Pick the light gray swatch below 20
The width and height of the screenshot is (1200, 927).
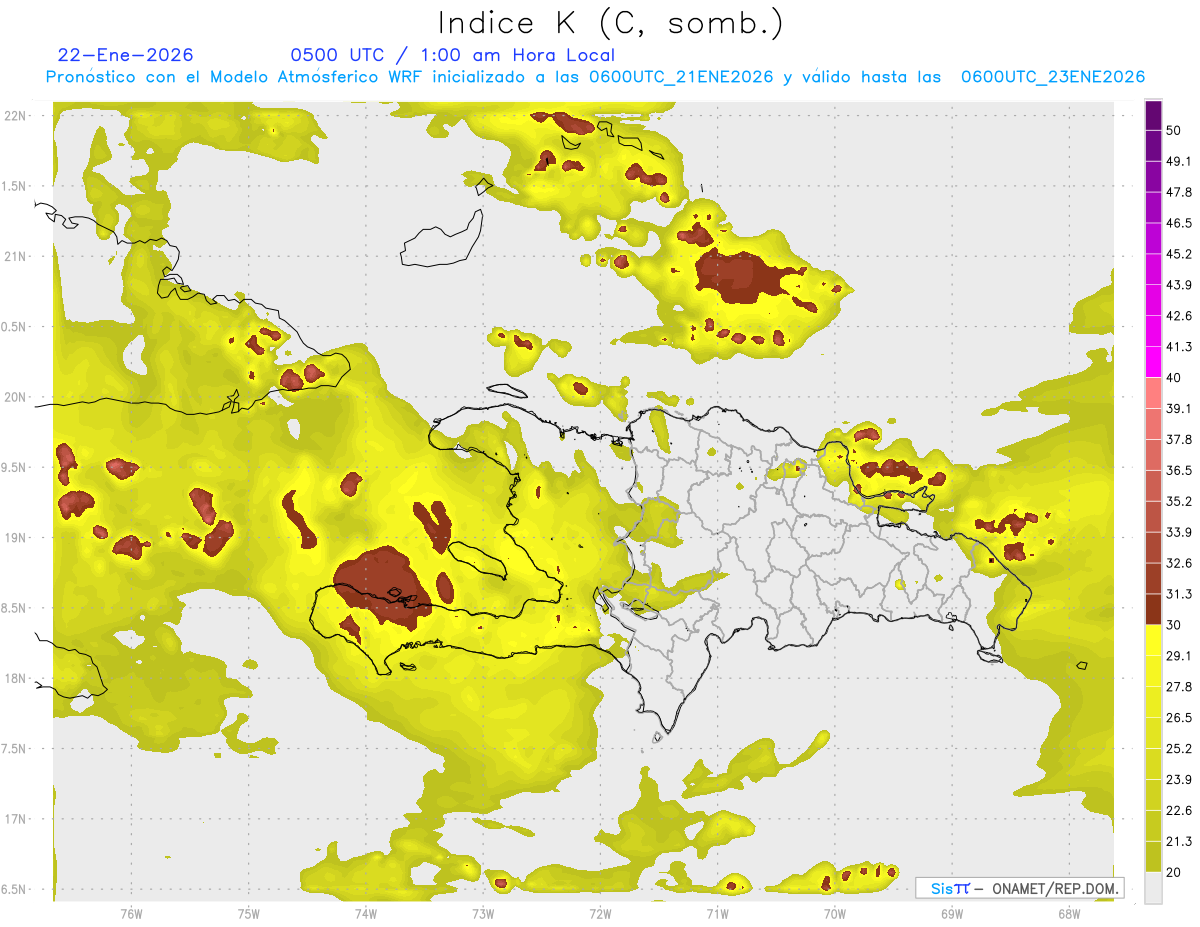(x=1153, y=888)
